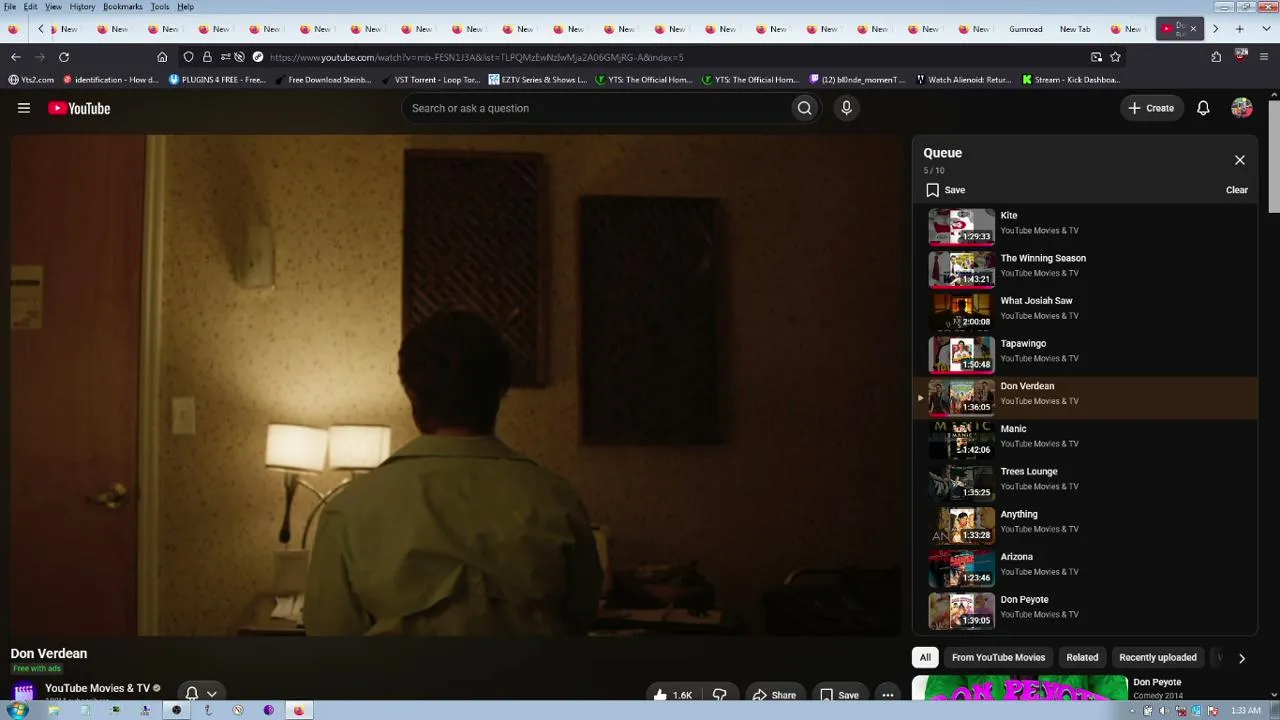The image size is (1280, 720).
Task: Open a new browser tab
Action: tap(1239, 29)
